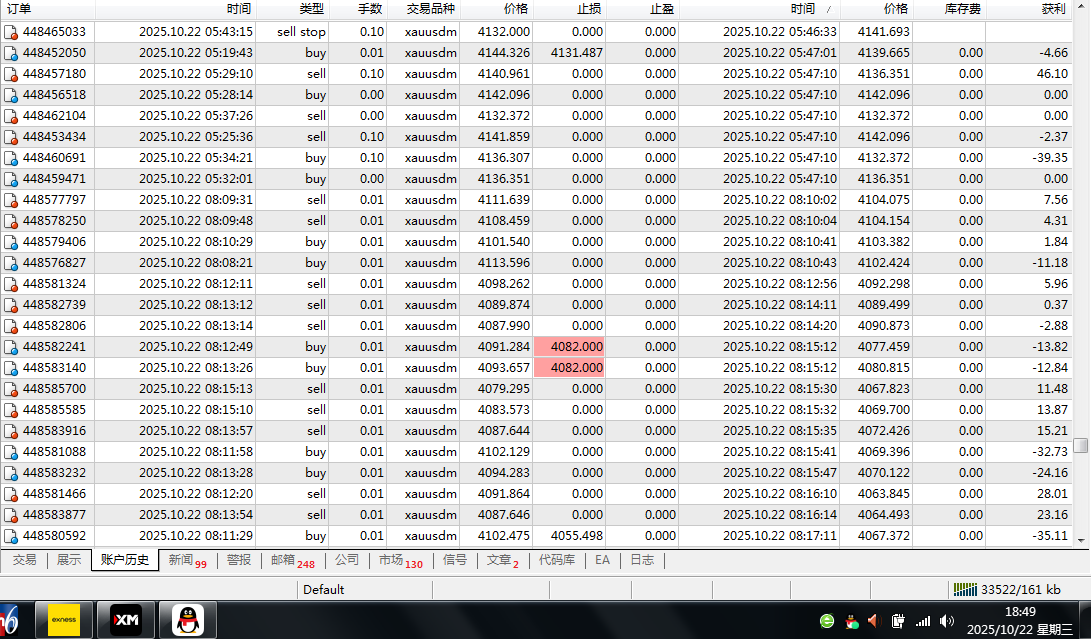
Task: Open the 新闻 tab with 99 unread
Action: [186, 560]
